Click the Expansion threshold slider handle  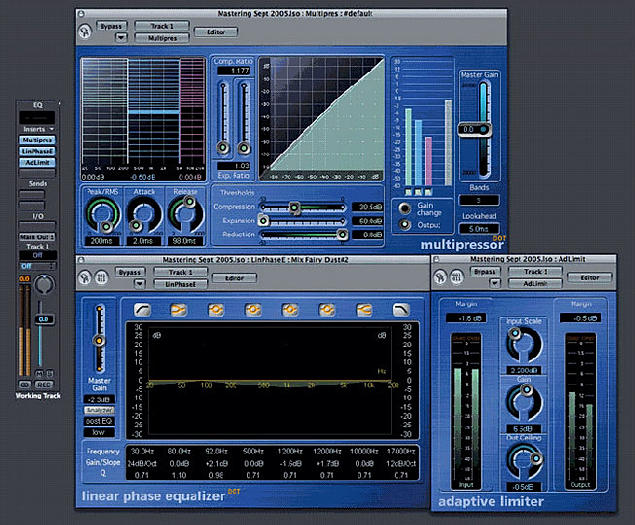click(264, 221)
